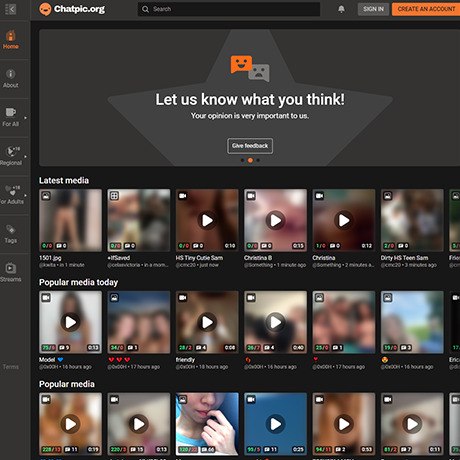Expand the Regional submenu arrow

pyautogui.click(x=25, y=156)
